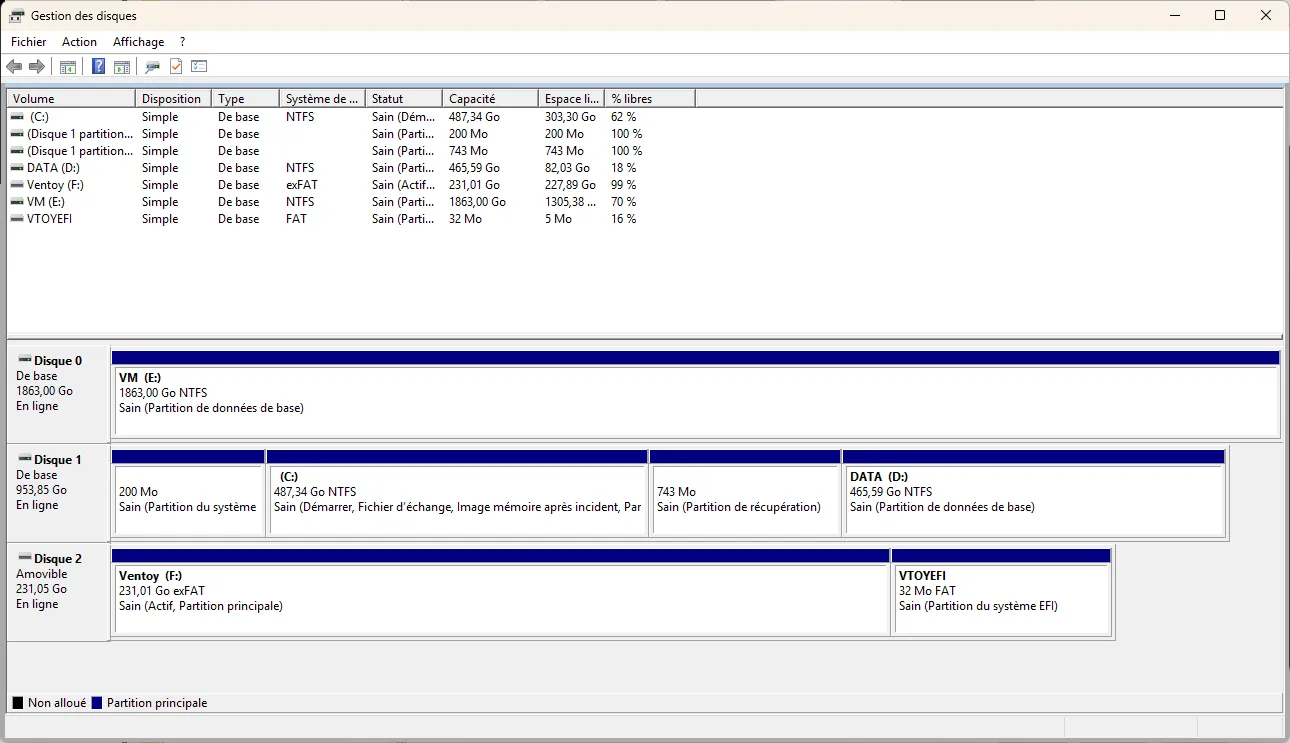Click the Forward arrow toolbar icon
The width and height of the screenshot is (1290, 743).
pos(37,67)
